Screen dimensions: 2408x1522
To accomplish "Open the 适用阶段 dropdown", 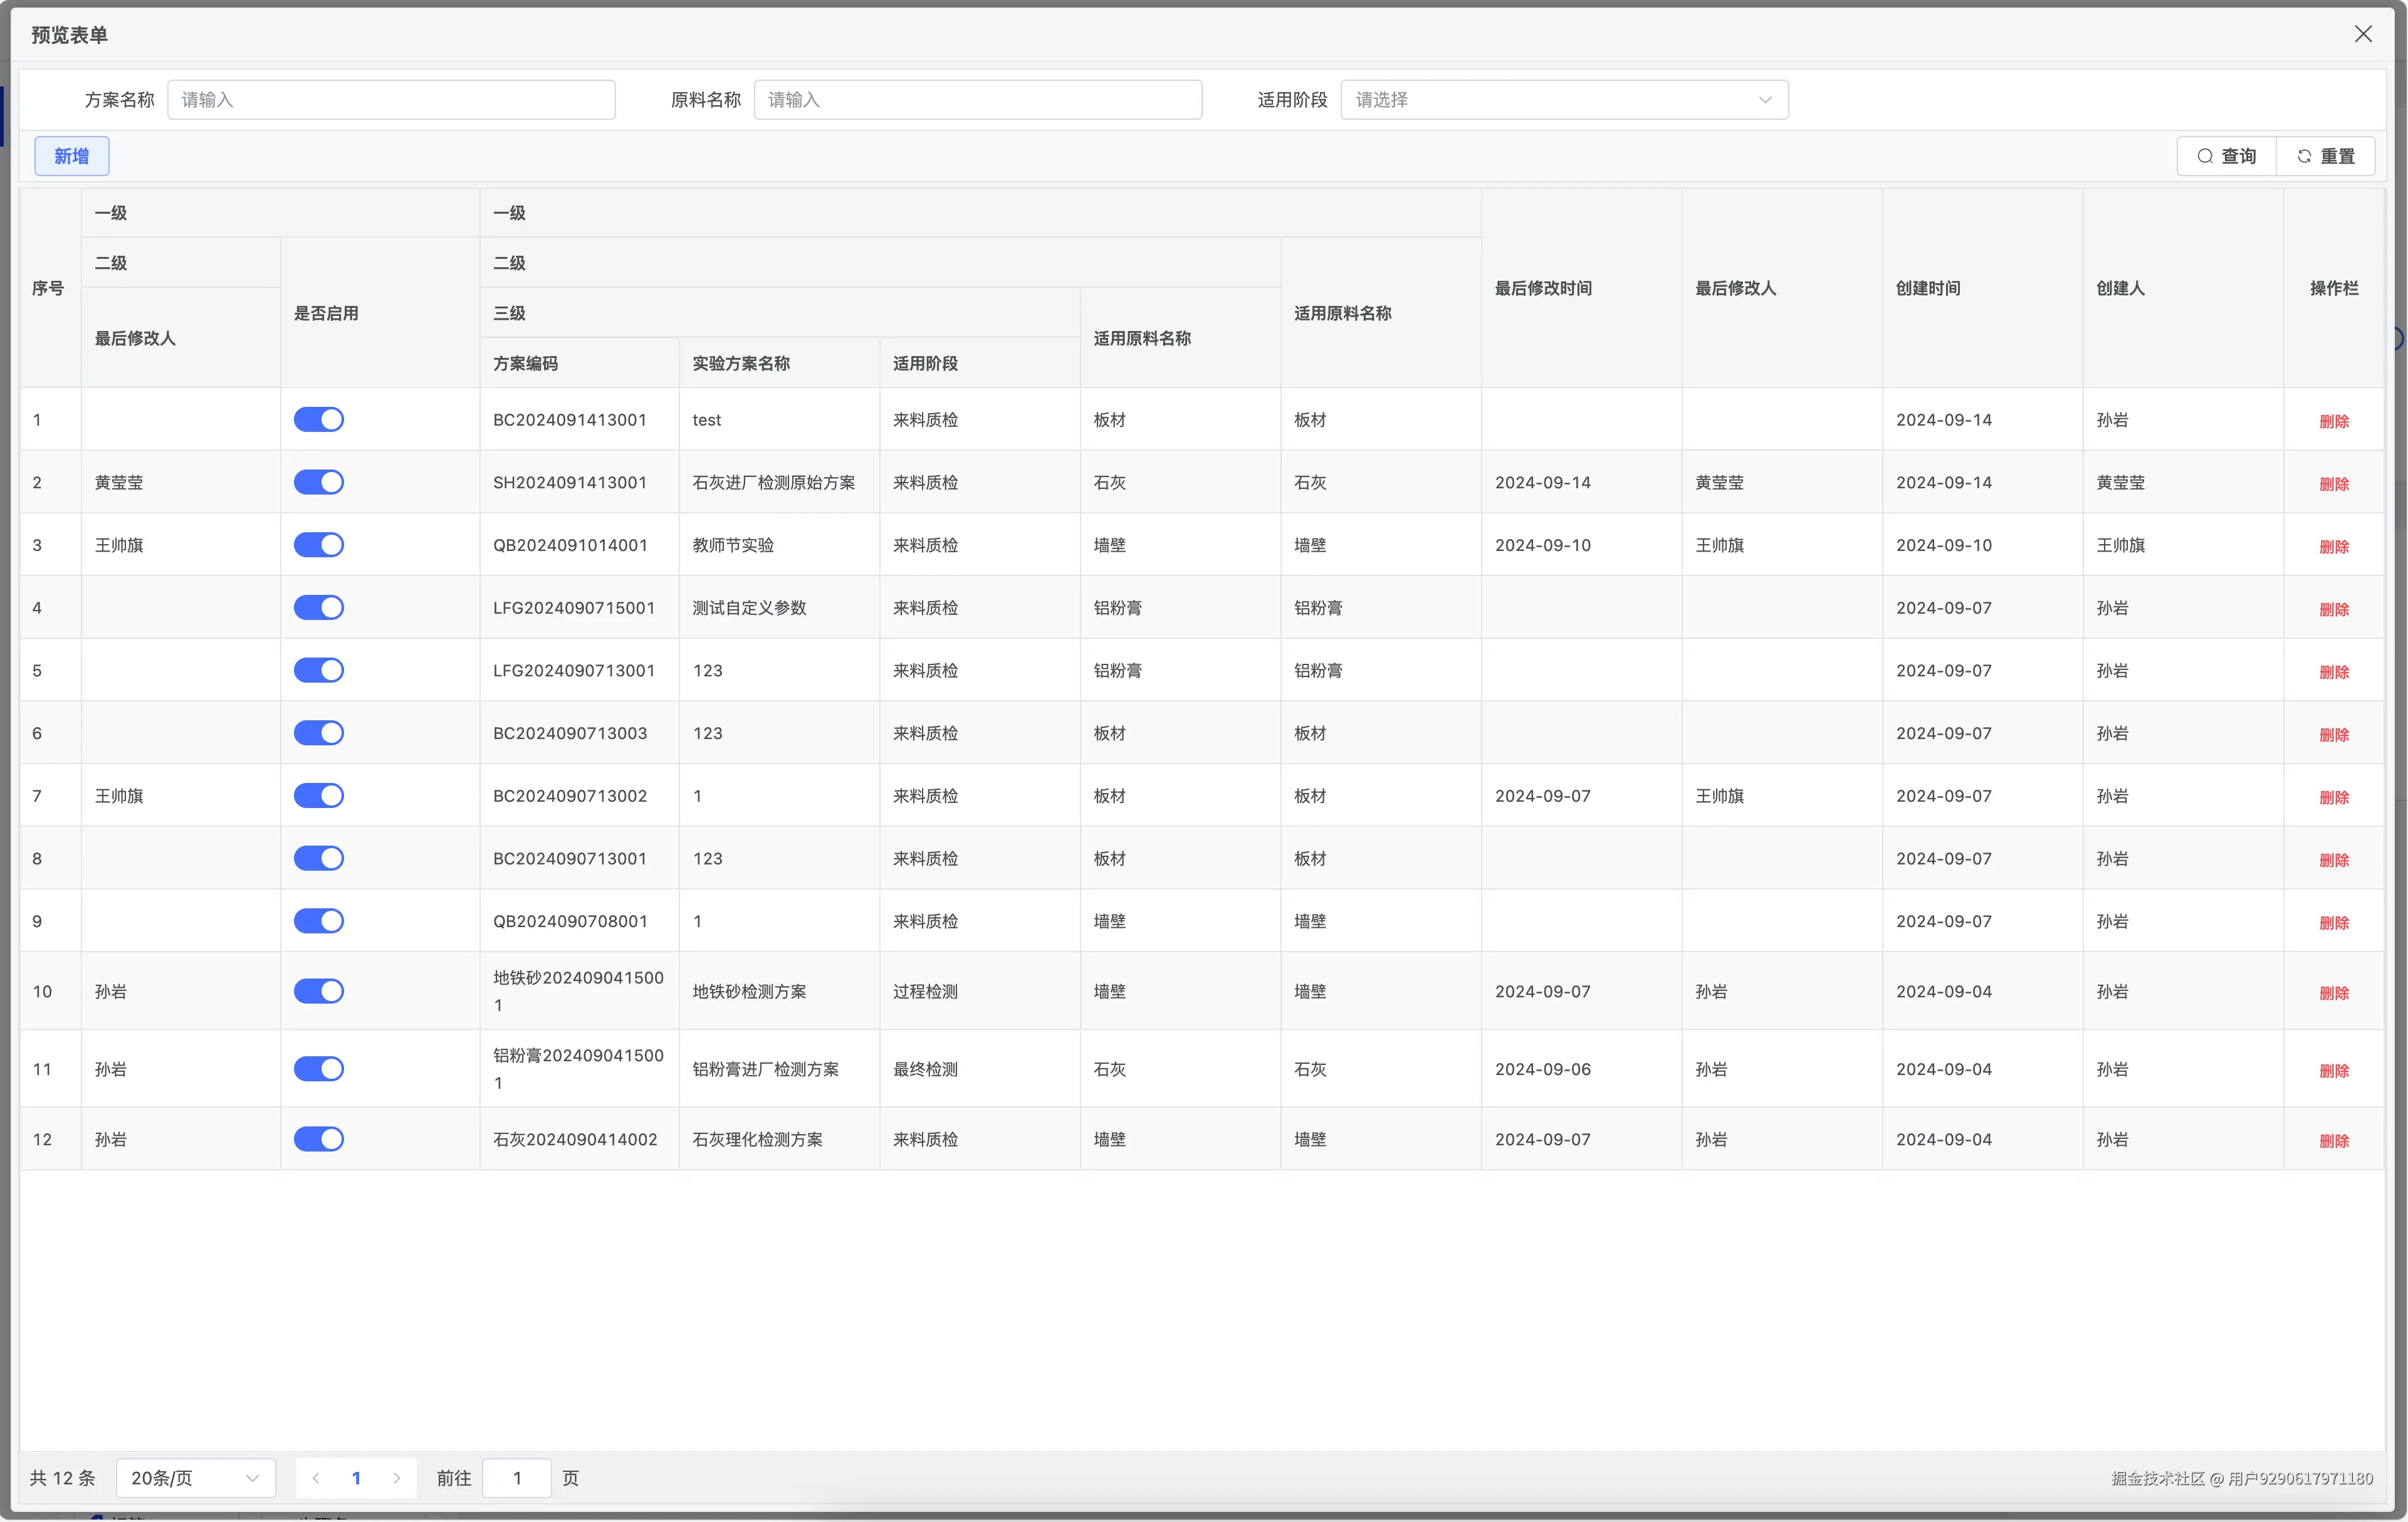I will click(x=1563, y=100).
